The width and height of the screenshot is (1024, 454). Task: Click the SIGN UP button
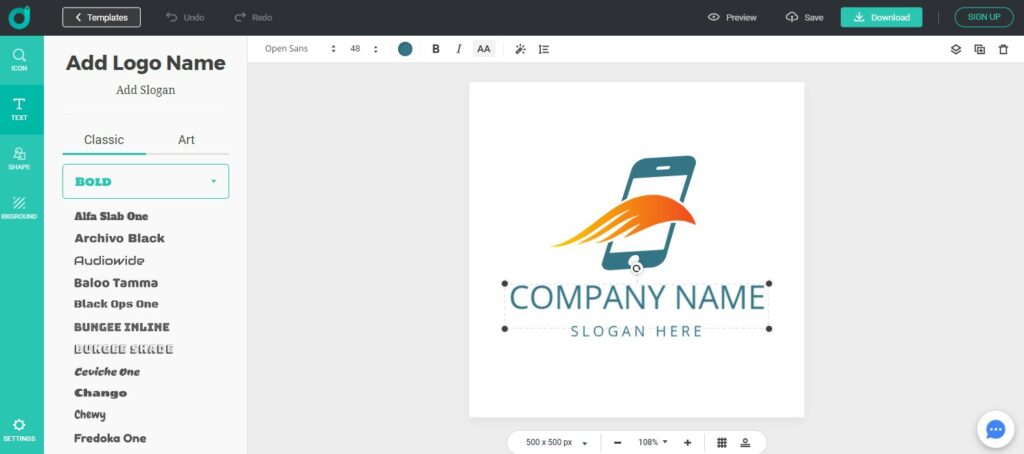pyautogui.click(x=984, y=17)
